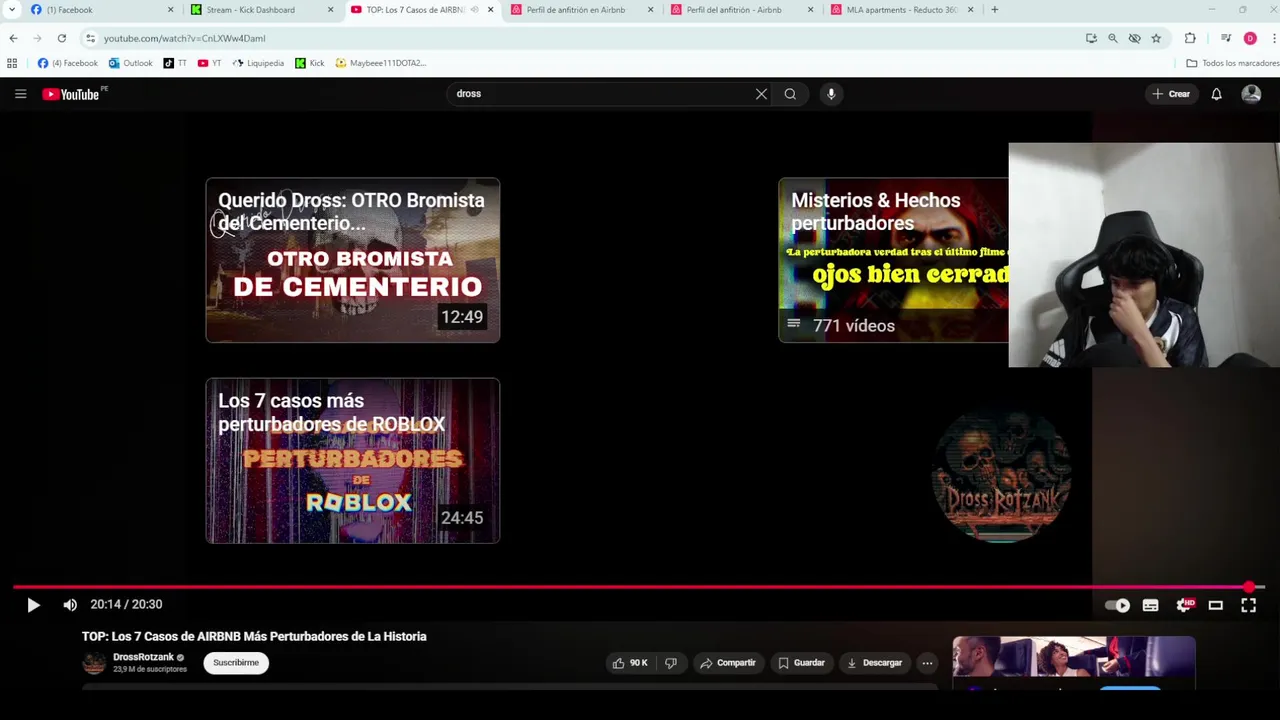This screenshot has width=1280, height=720.
Task: Open the zoom magnifier icon in address bar
Action: [x=1113, y=38]
